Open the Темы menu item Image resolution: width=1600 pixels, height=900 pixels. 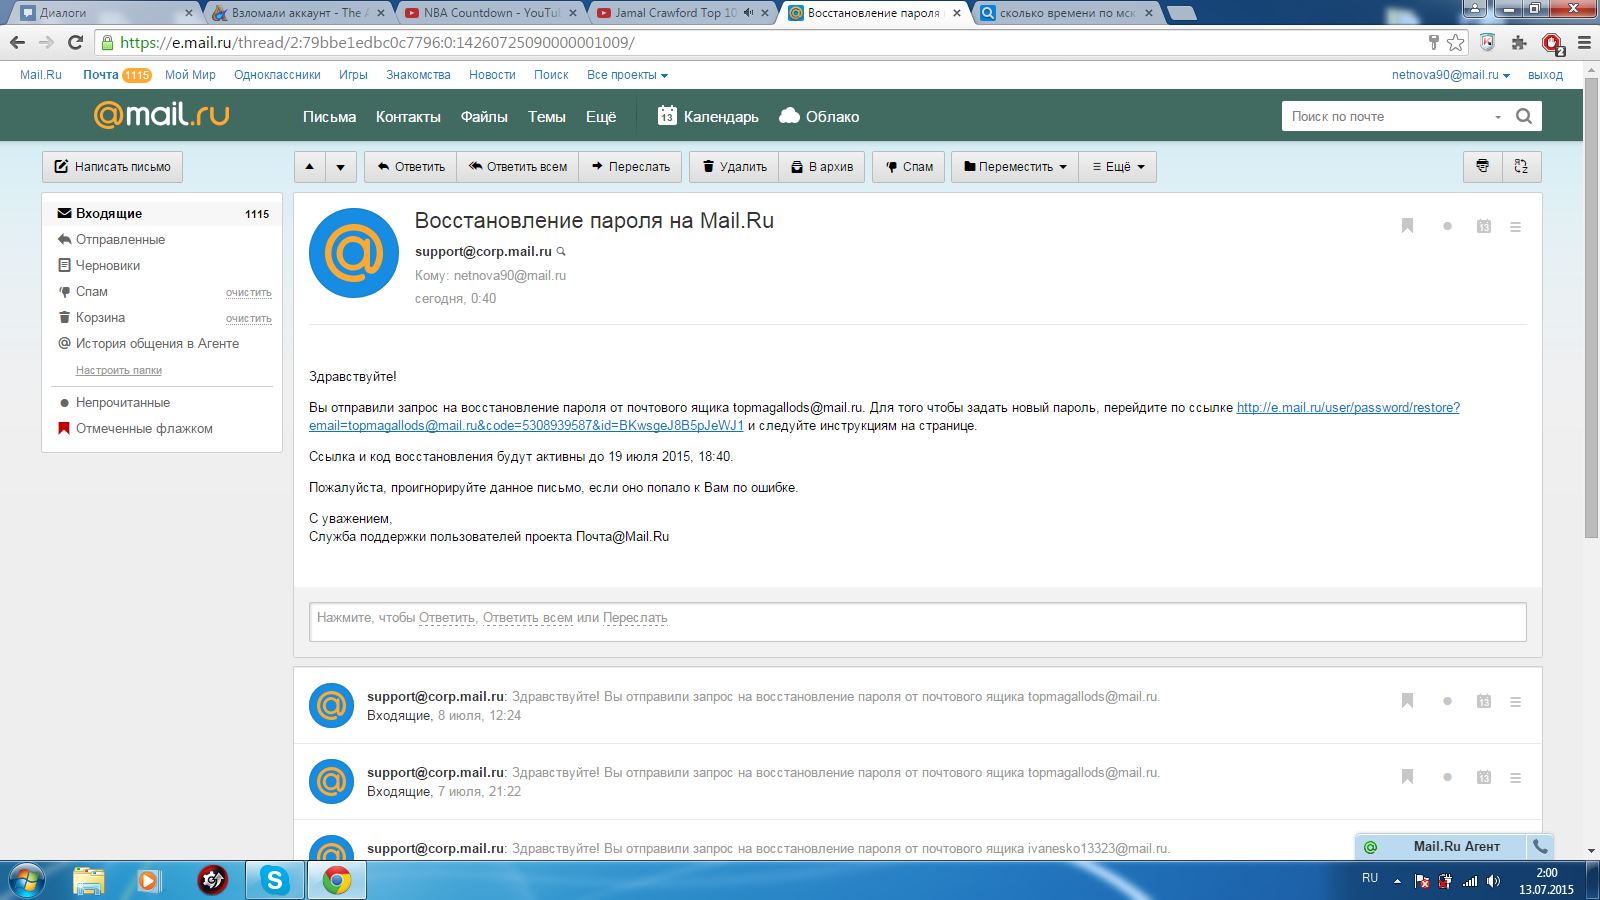(x=547, y=117)
